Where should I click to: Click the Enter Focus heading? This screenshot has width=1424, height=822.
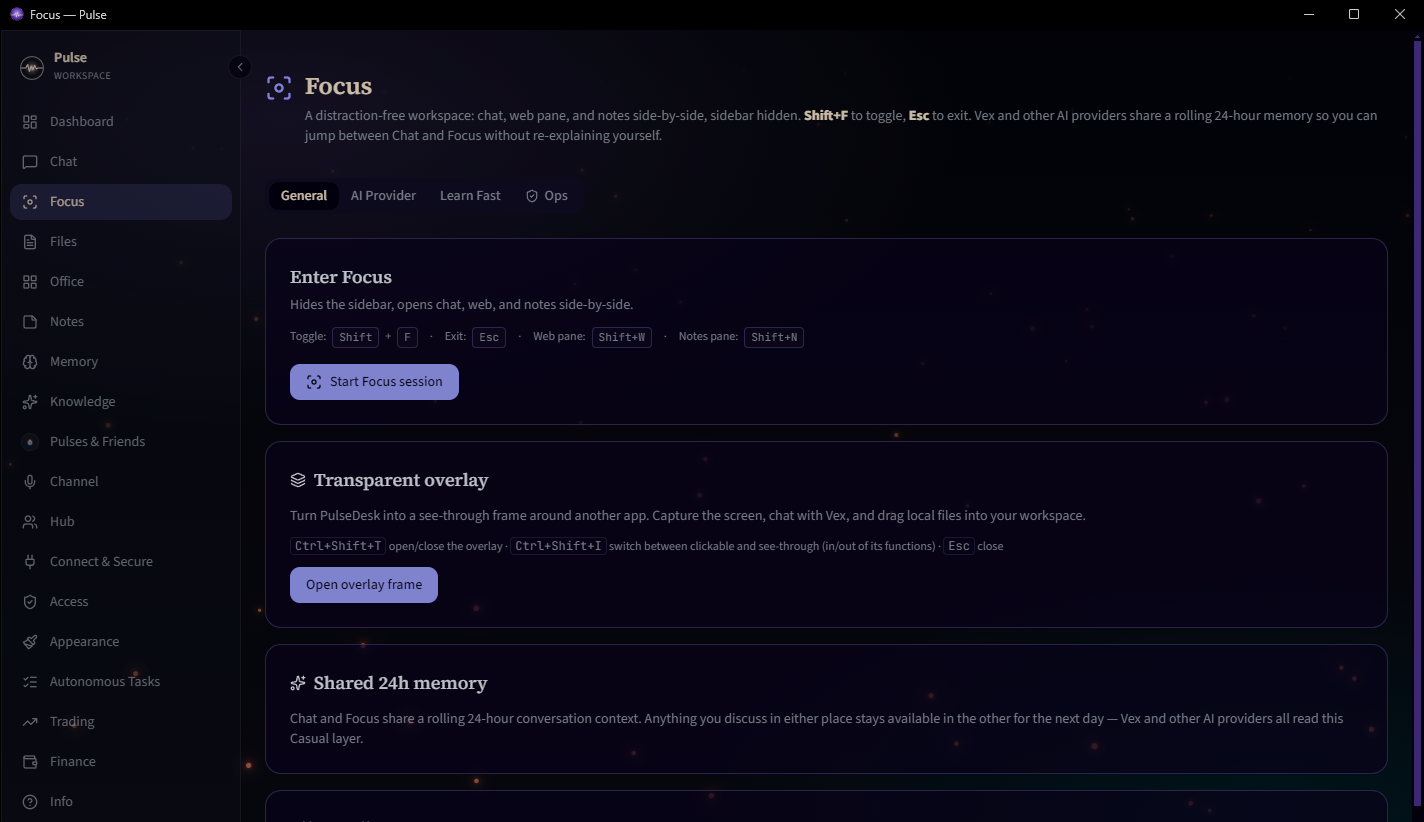pos(341,277)
